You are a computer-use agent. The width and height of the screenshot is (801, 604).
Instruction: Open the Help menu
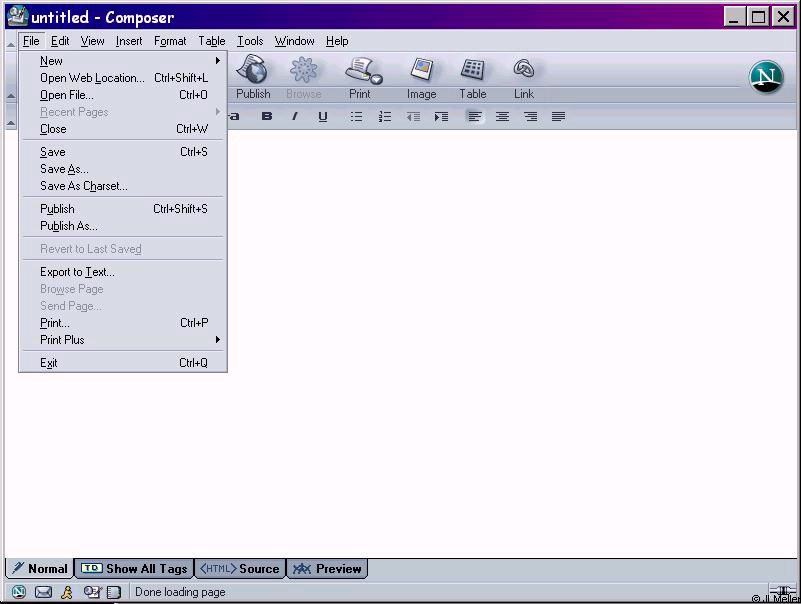tap(337, 41)
